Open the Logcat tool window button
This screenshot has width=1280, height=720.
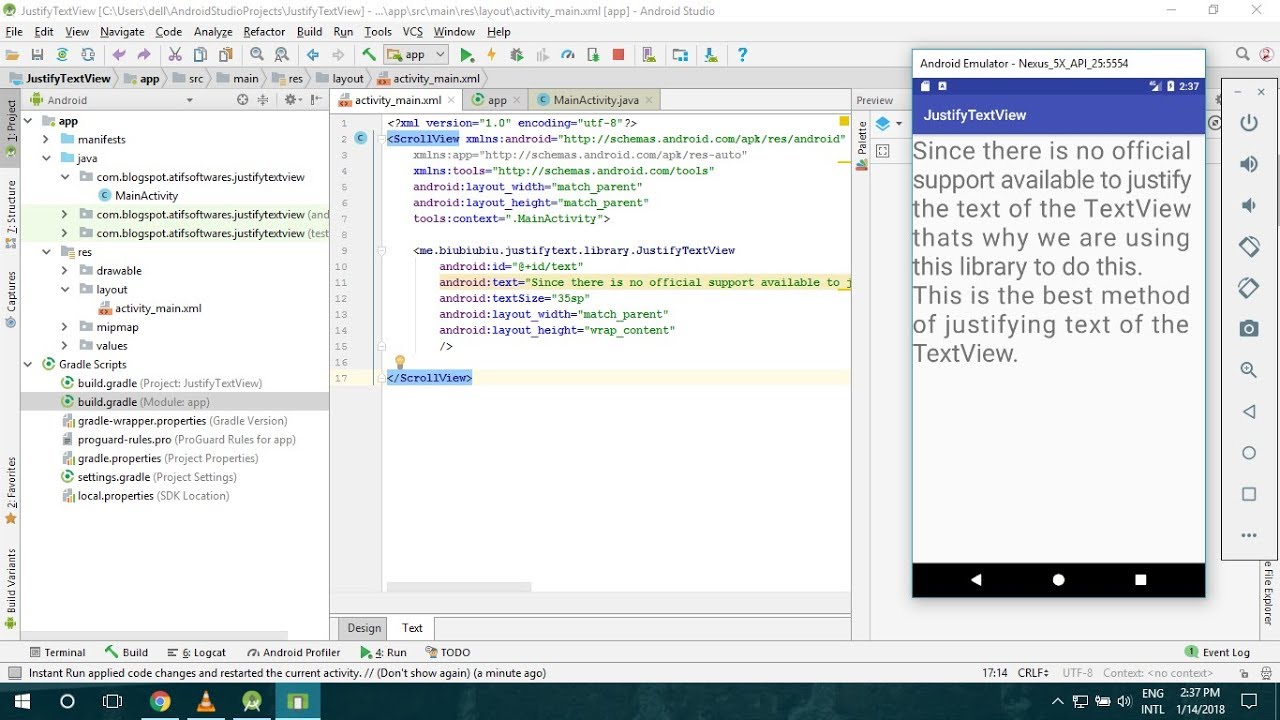pyautogui.click(x=197, y=652)
